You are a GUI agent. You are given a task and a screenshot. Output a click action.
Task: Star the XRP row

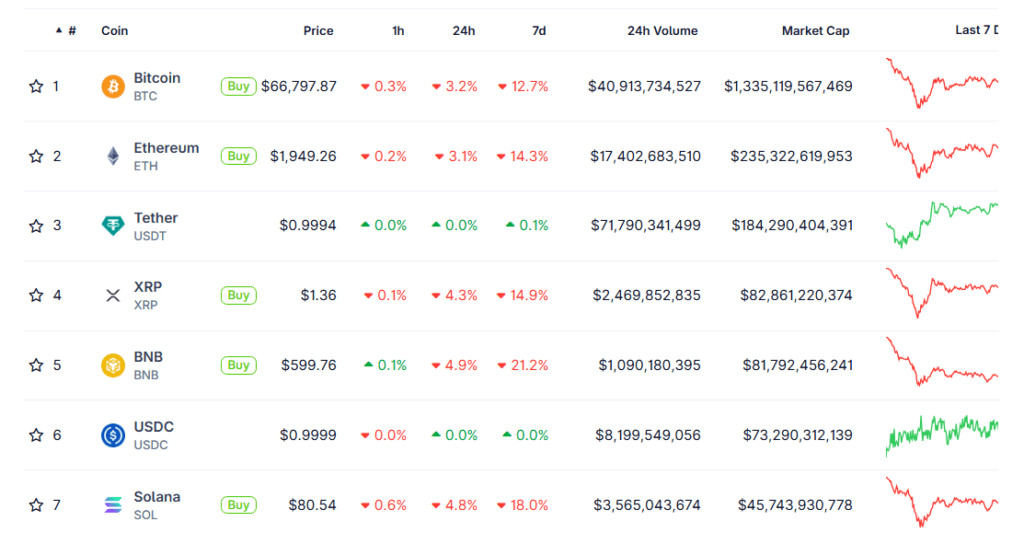36,295
